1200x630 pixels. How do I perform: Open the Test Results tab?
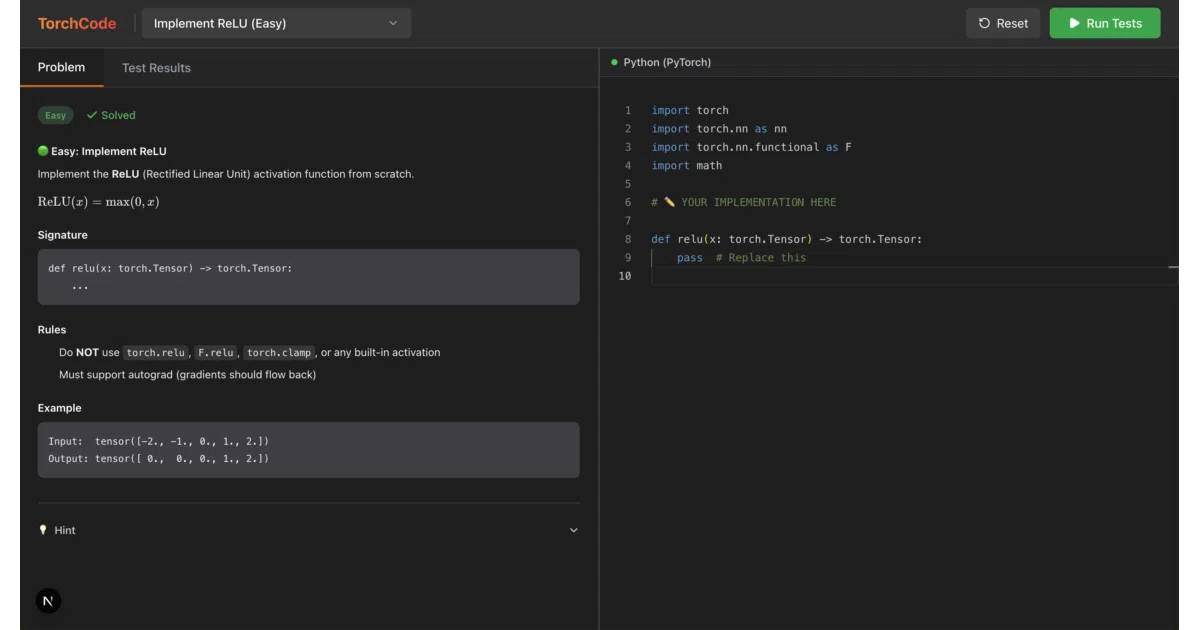pyautogui.click(x=156, y=68)
